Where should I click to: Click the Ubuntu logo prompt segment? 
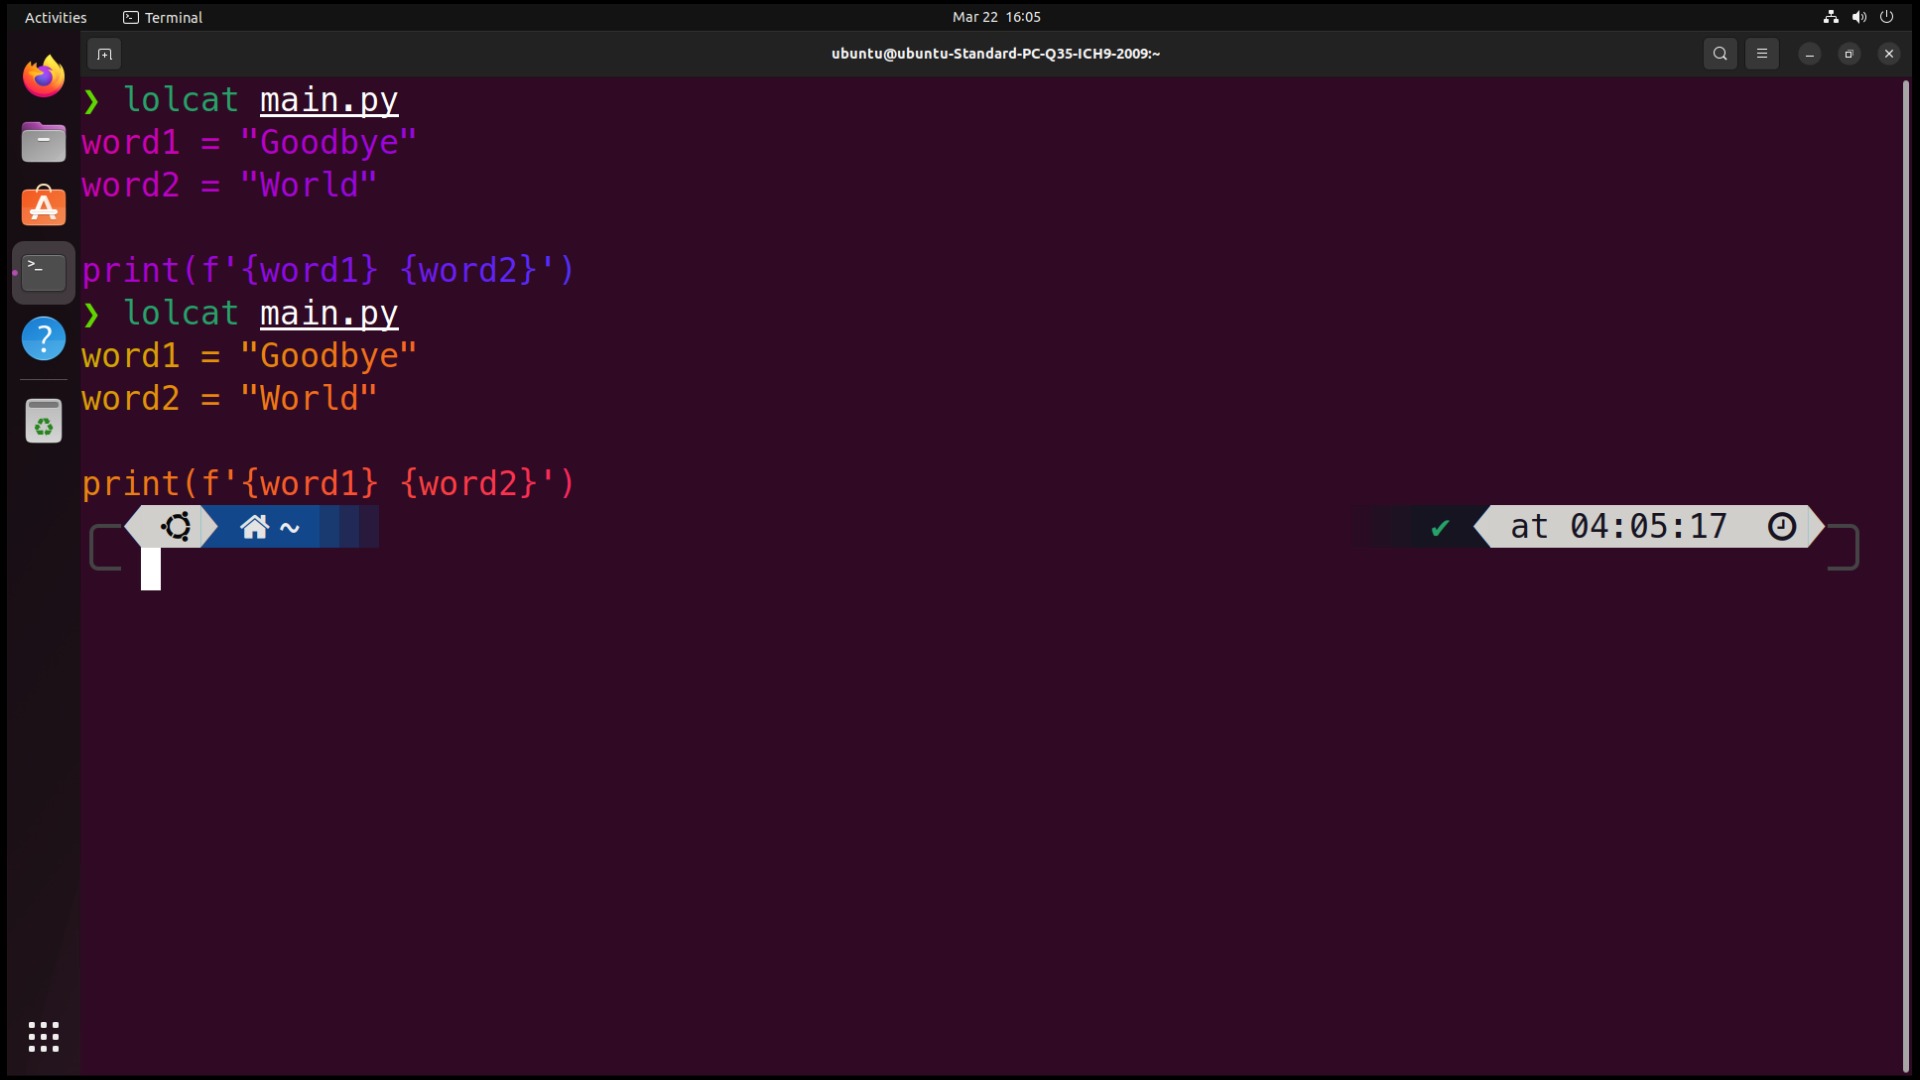[x=177, y=526]
